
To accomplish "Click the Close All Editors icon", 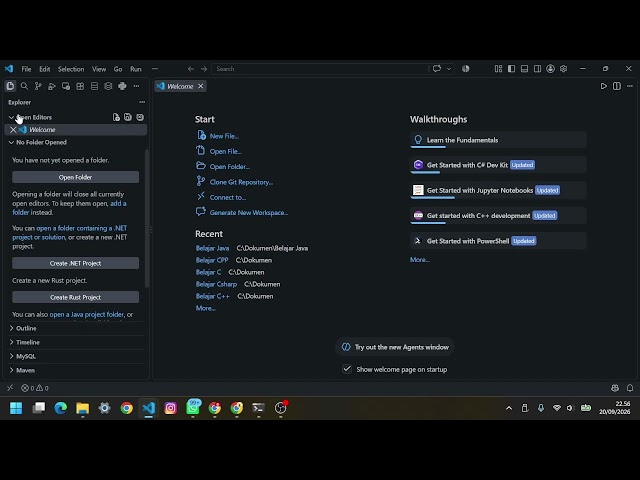I will [140, 117].
